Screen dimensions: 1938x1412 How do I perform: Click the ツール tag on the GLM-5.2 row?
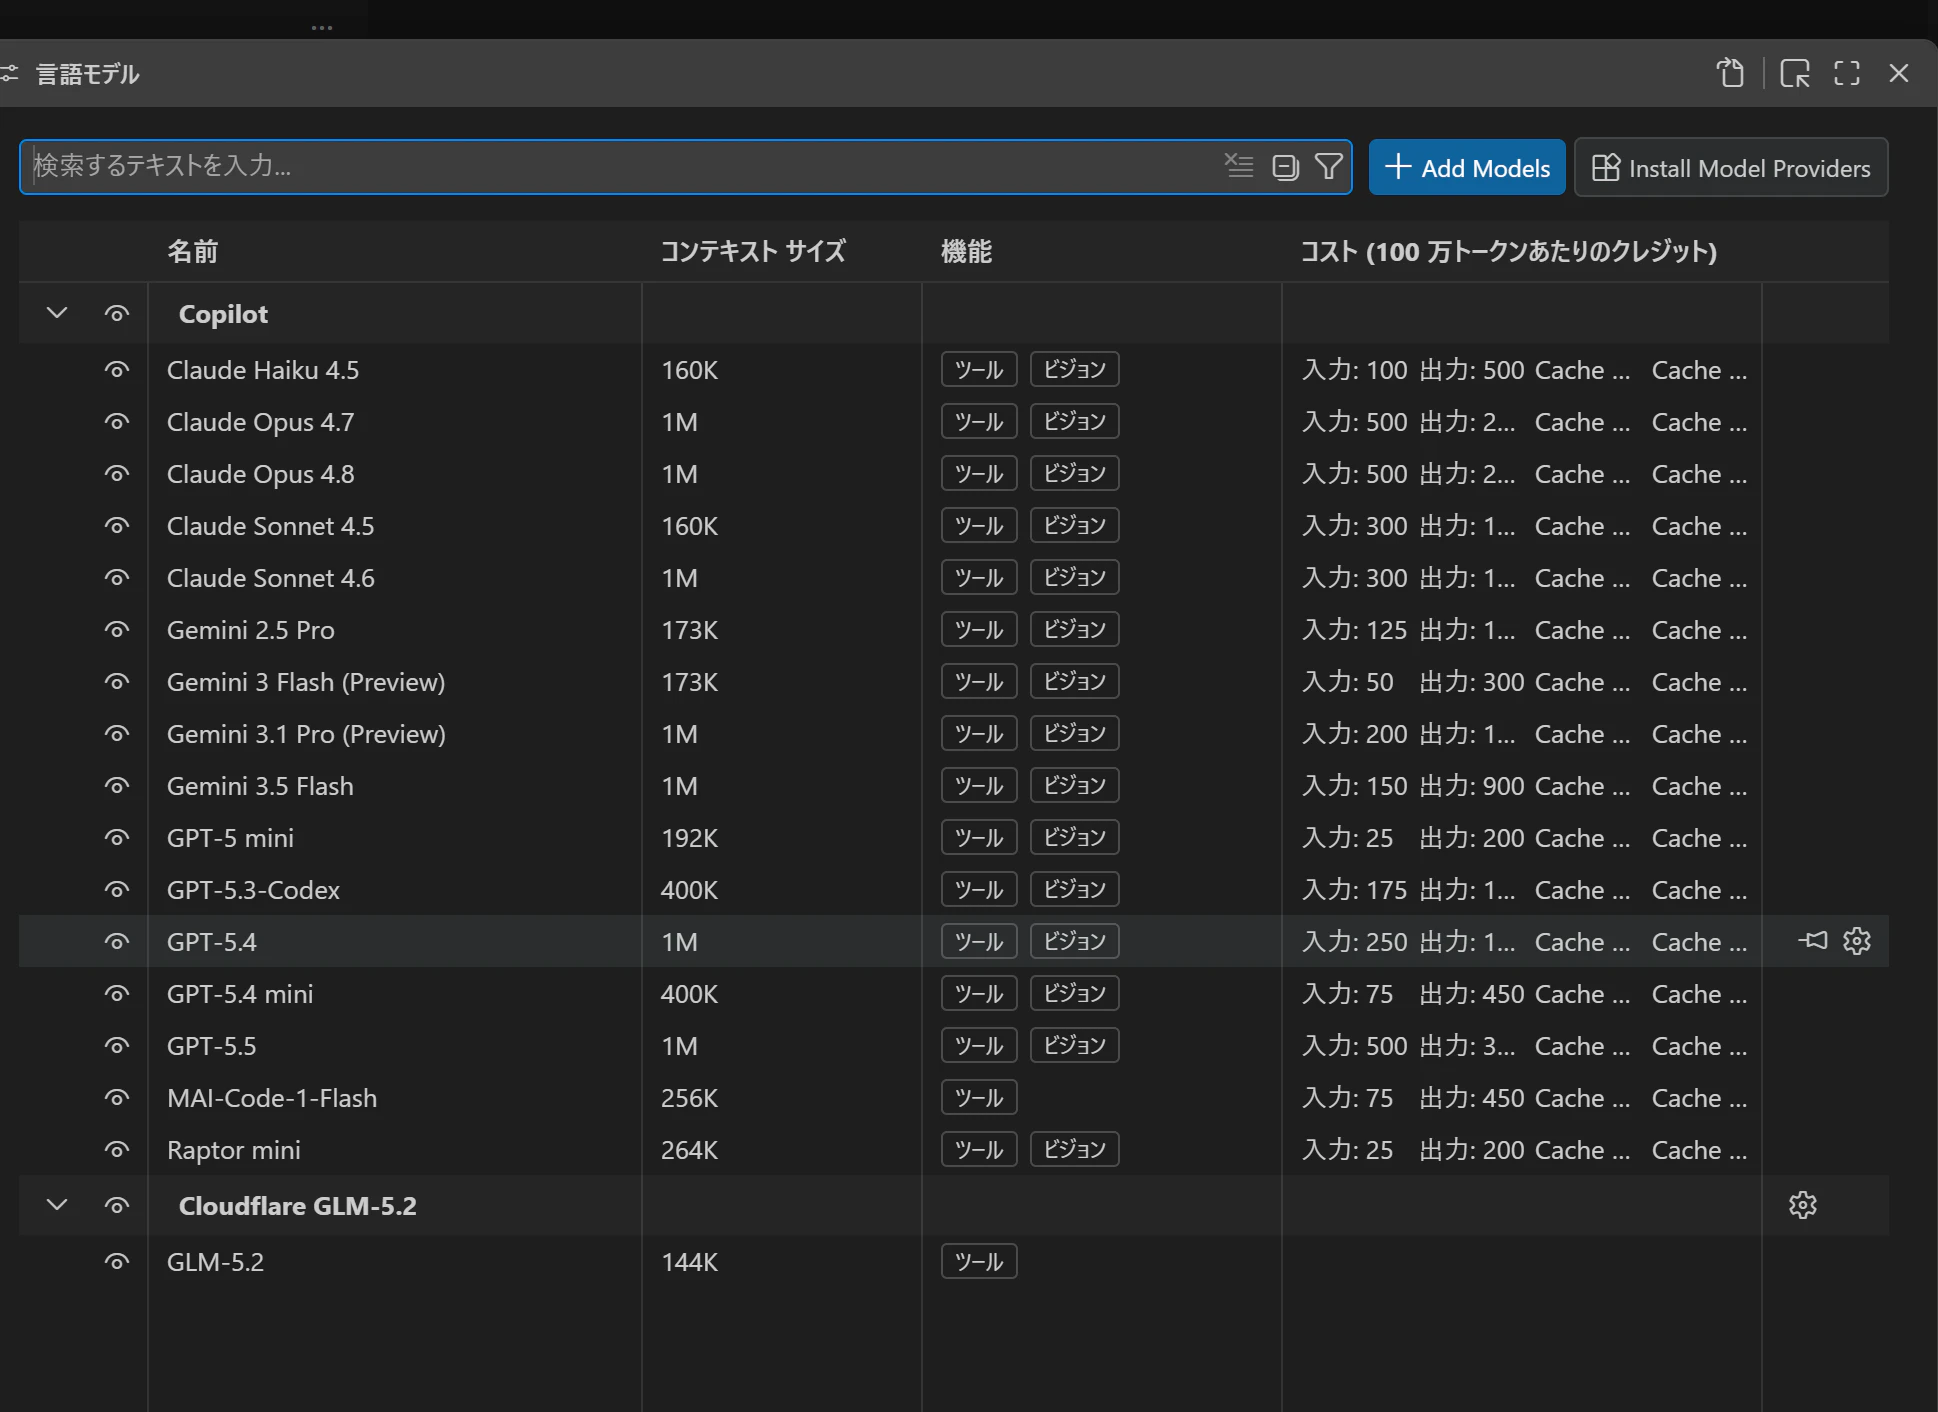click(979, 1261)
